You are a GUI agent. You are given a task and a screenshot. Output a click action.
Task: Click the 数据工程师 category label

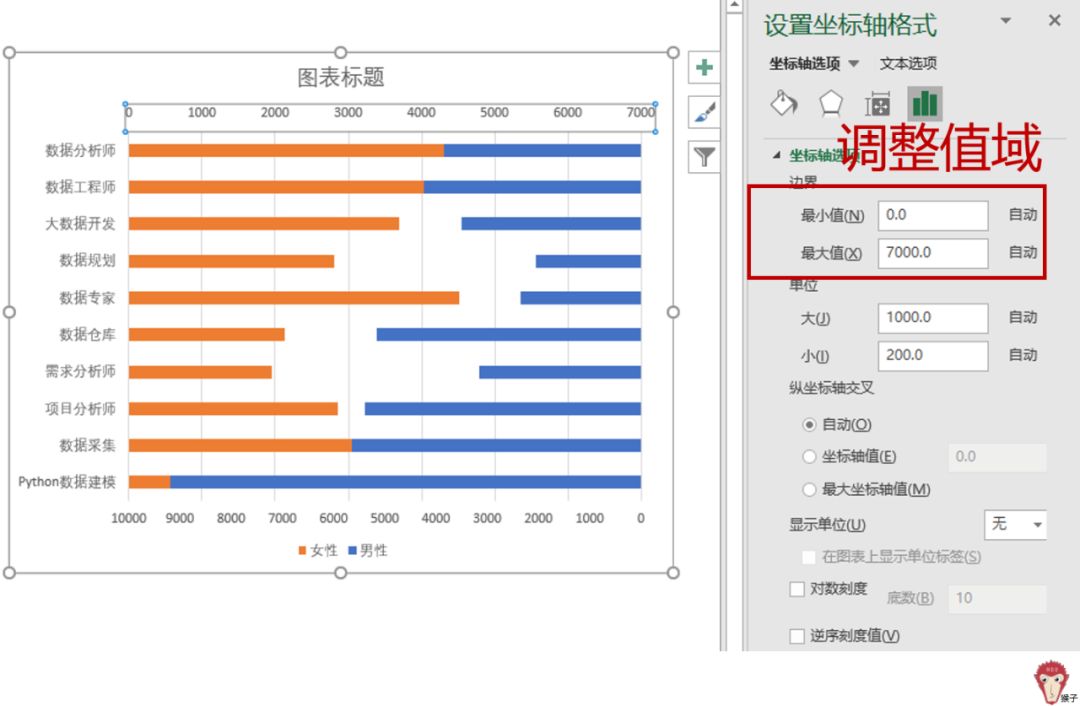(x=80, y=187)
